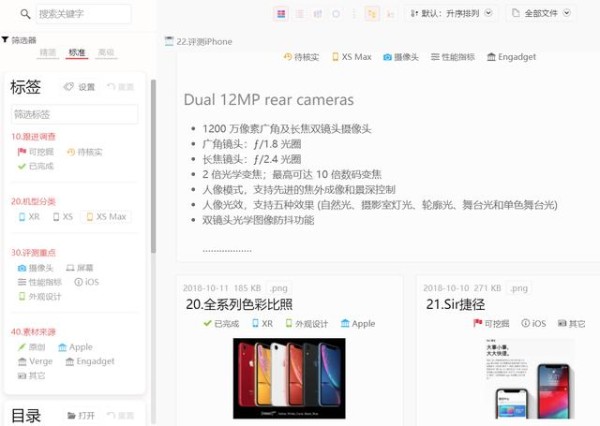Toggle the highlighted folder tree icon

click(x=372, y=14)
